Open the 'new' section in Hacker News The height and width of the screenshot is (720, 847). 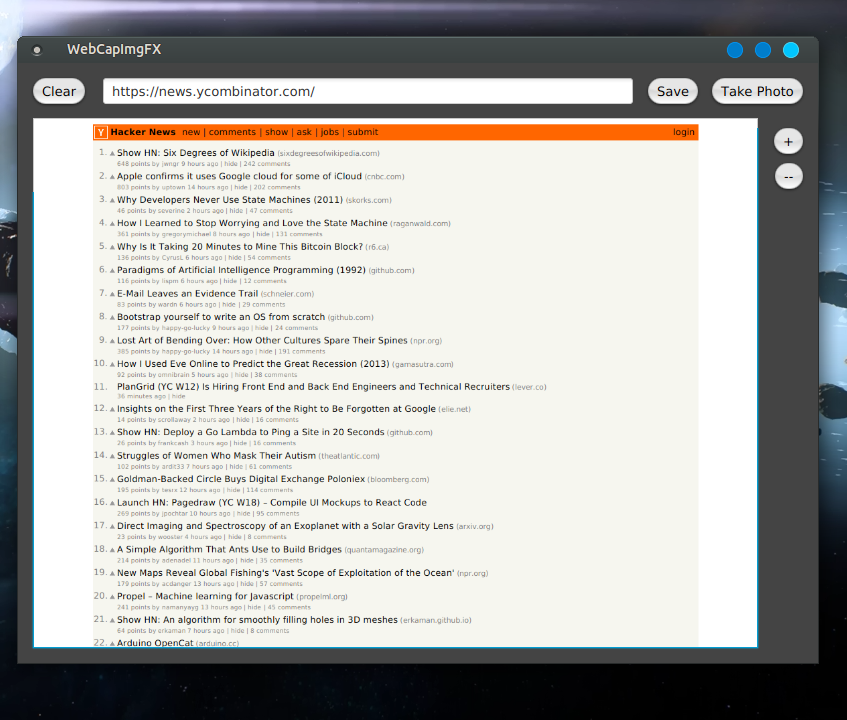(190, 132)
